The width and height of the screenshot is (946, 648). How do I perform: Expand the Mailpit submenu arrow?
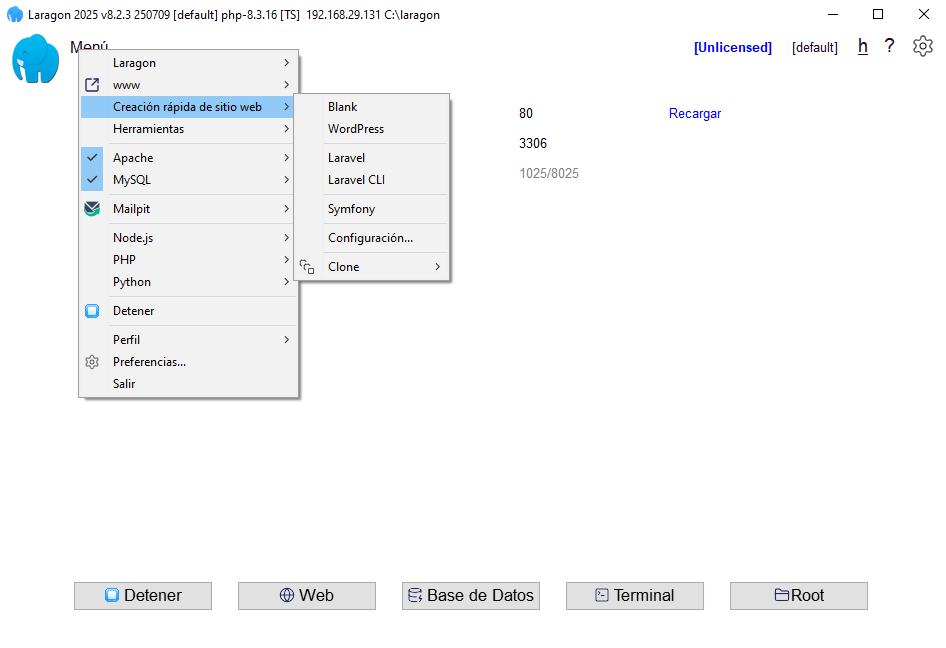[x=287, y=209]
